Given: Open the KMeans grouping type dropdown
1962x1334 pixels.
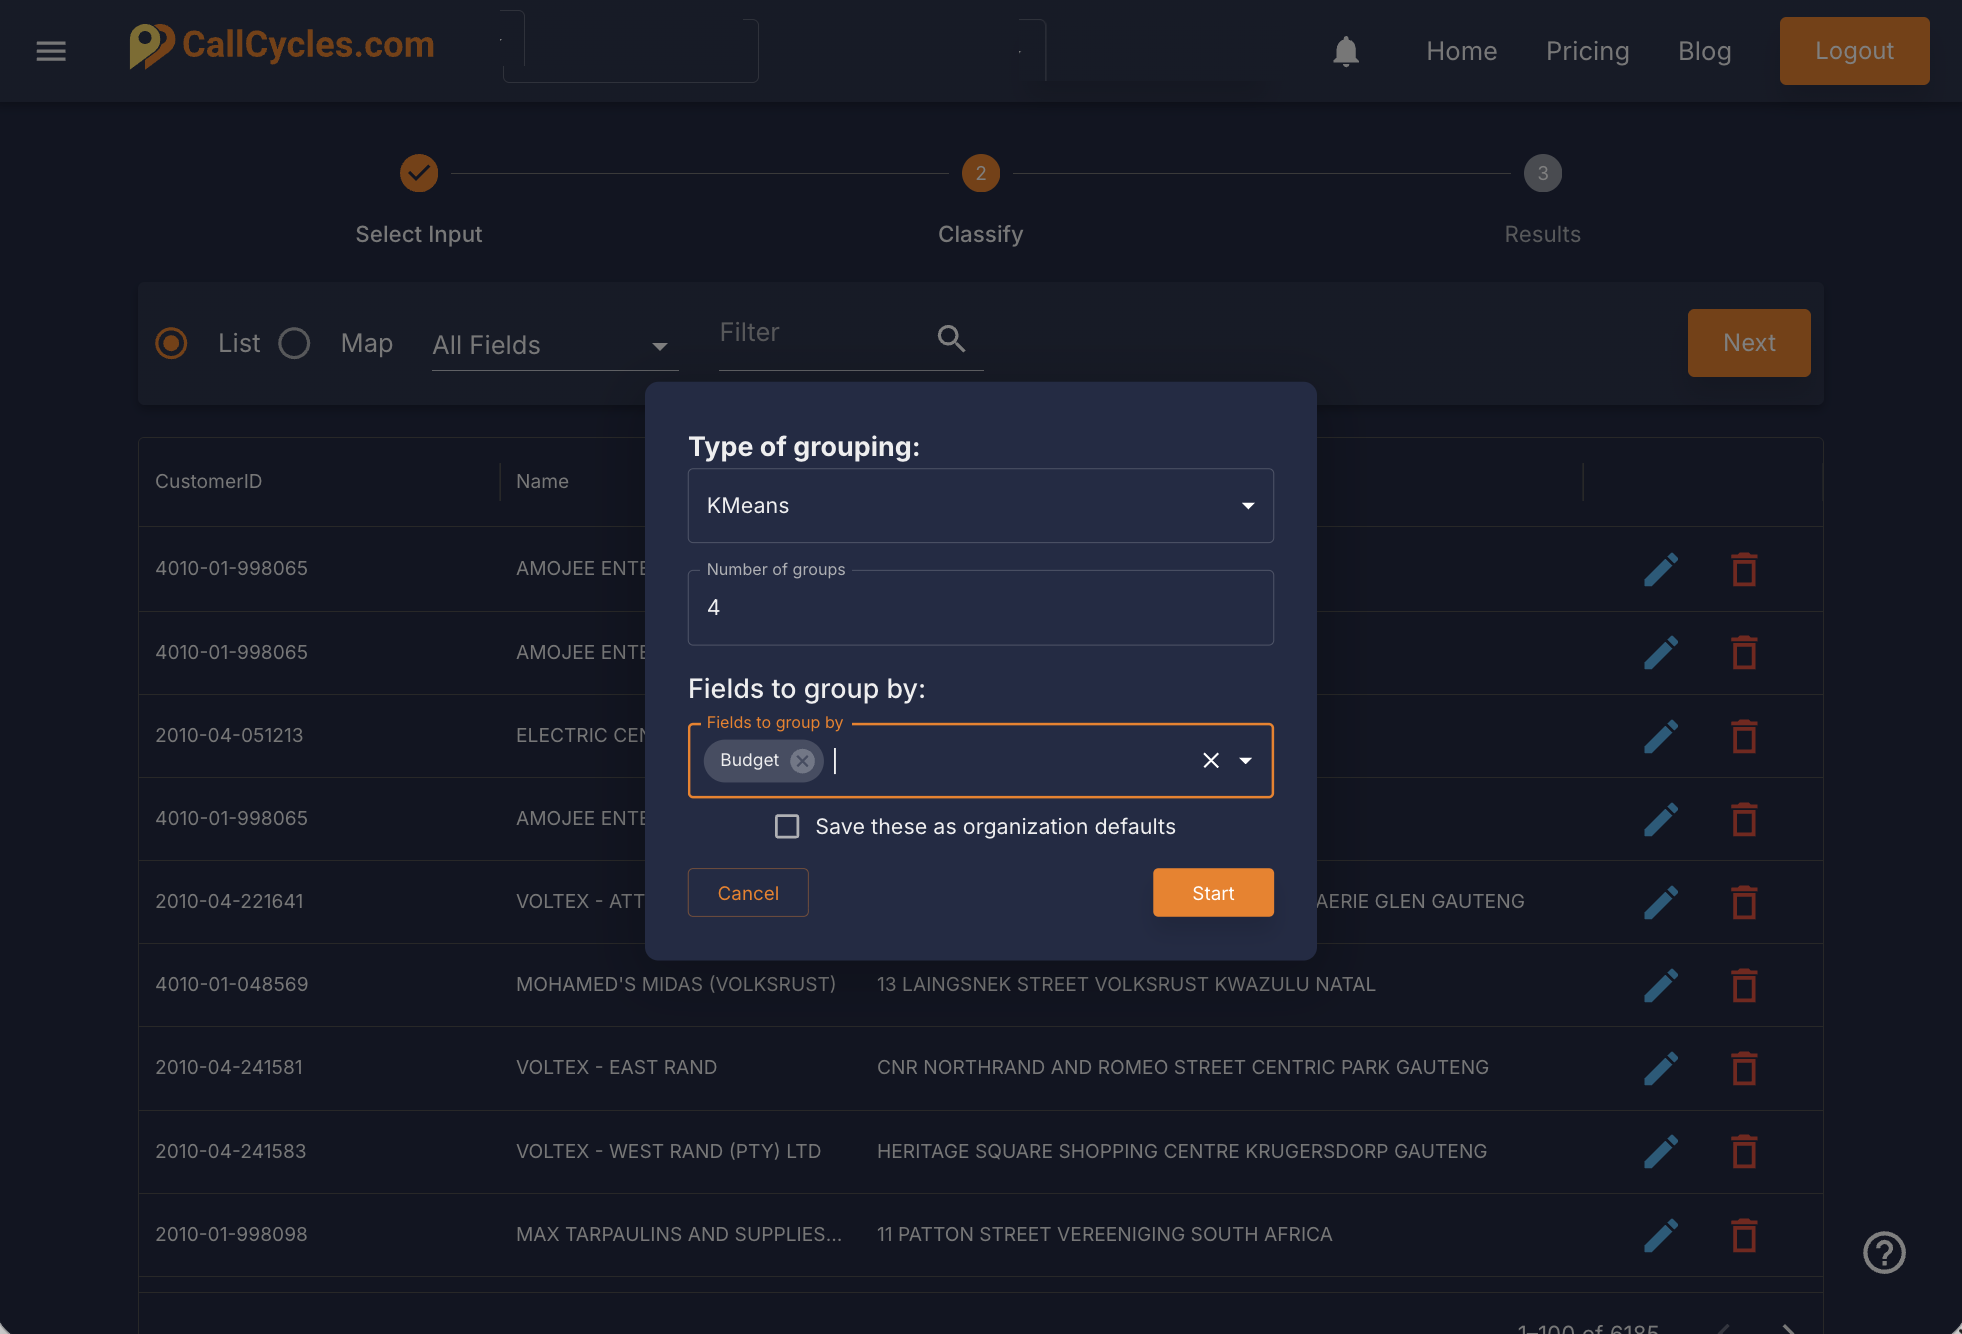Looking at the screenshot, I should tap(980, 506).
